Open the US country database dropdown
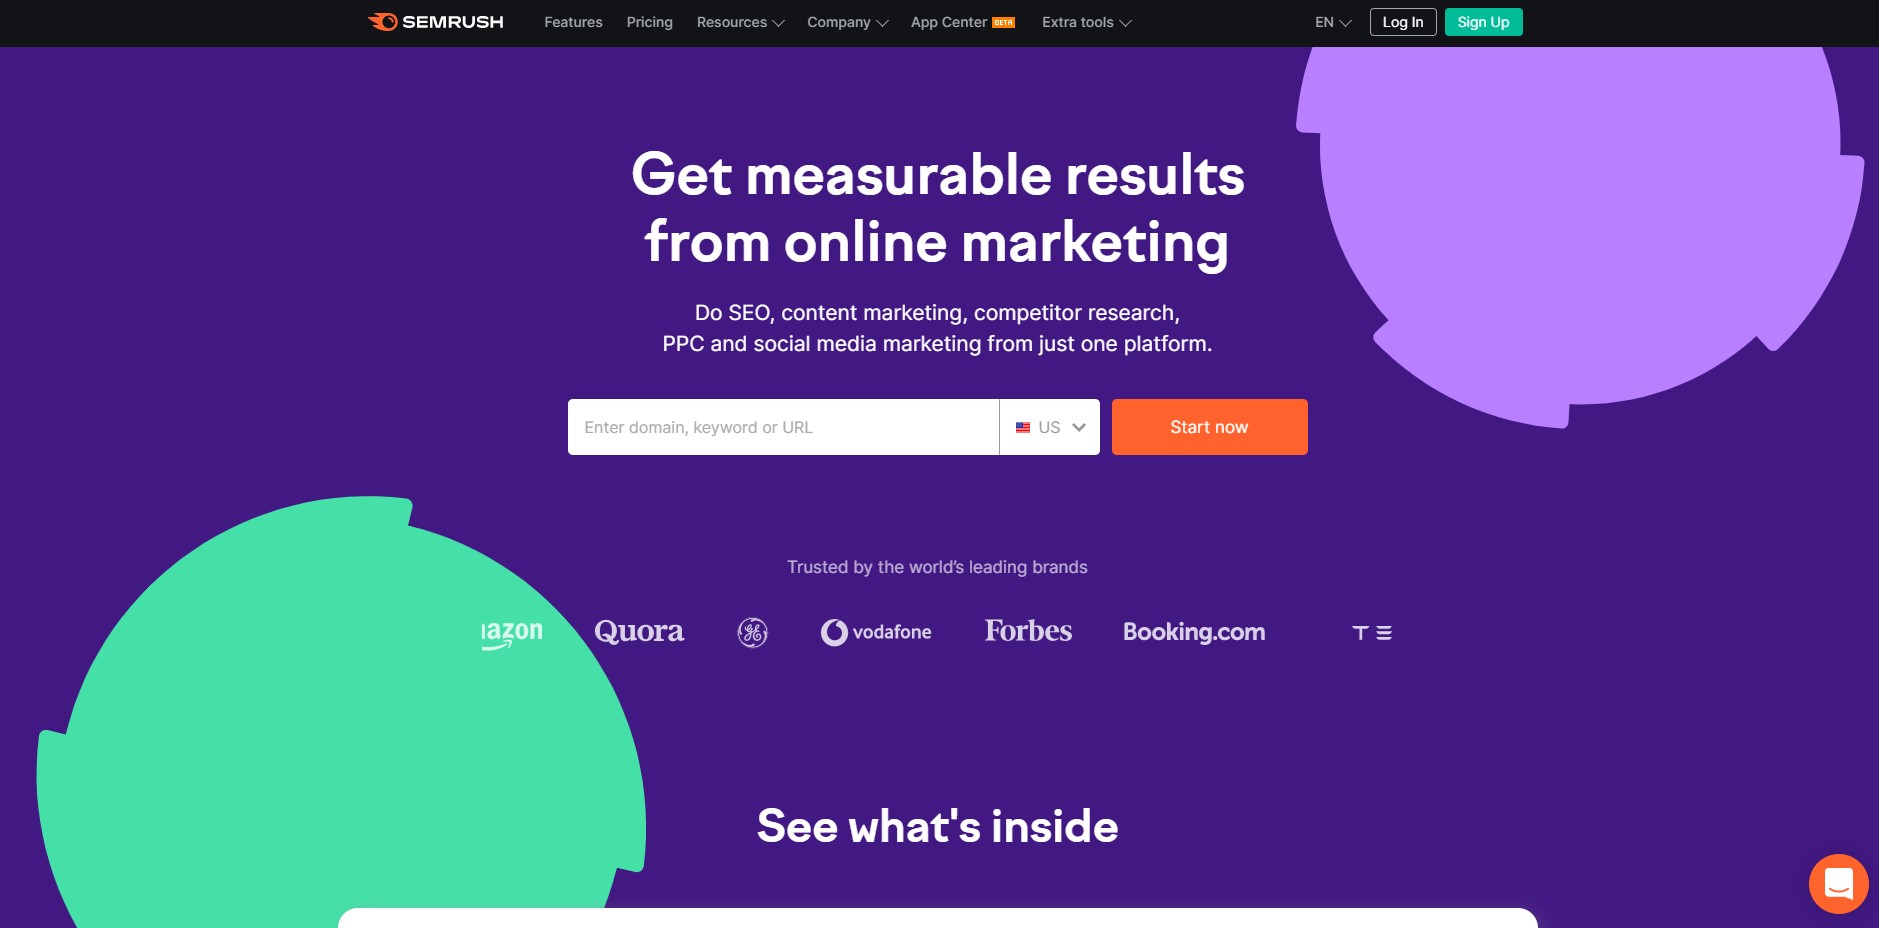Screen dimensions: 1879x928 click(x=1050, y=427)
